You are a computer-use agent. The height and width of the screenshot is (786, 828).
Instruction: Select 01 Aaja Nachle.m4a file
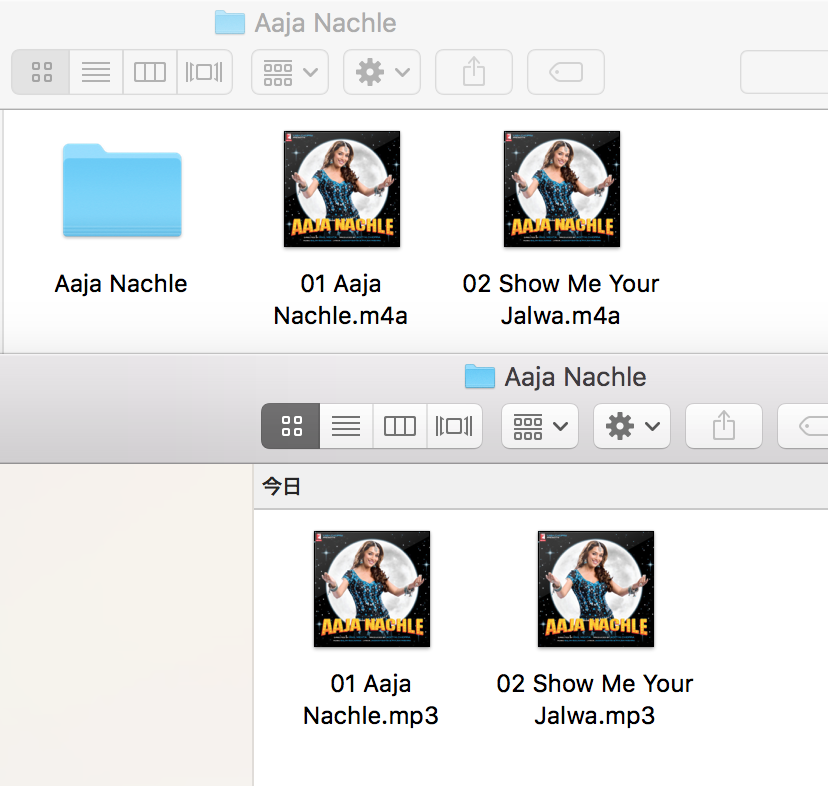click(x=342, y=189)
